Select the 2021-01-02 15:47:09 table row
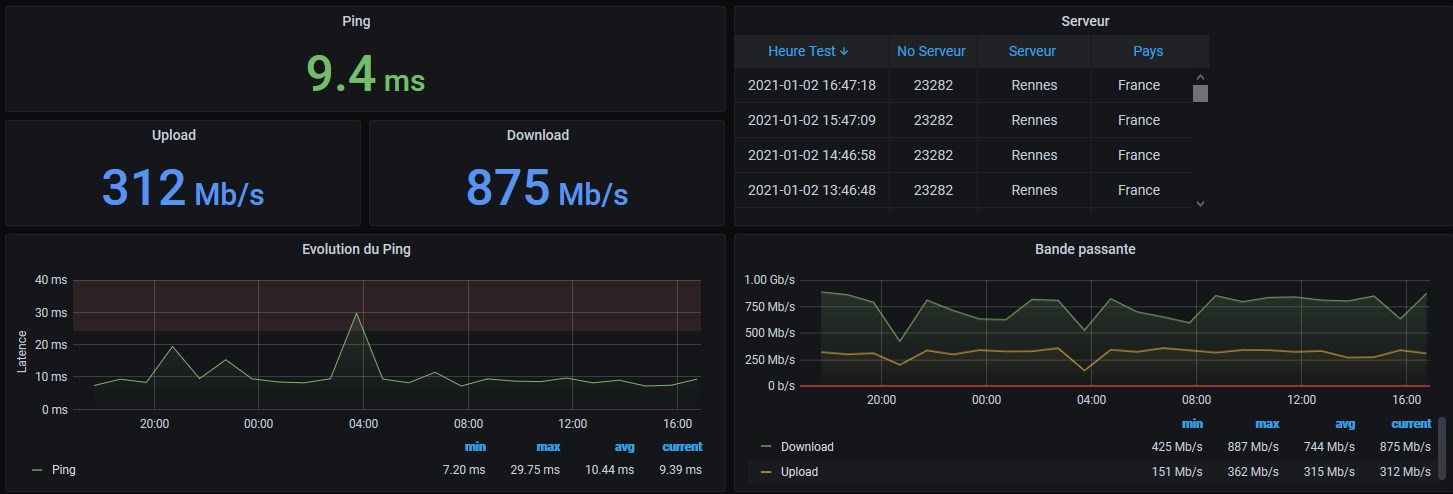This screenshot has height=494, width=1453. pyautogui.click(x=811, y=120)
